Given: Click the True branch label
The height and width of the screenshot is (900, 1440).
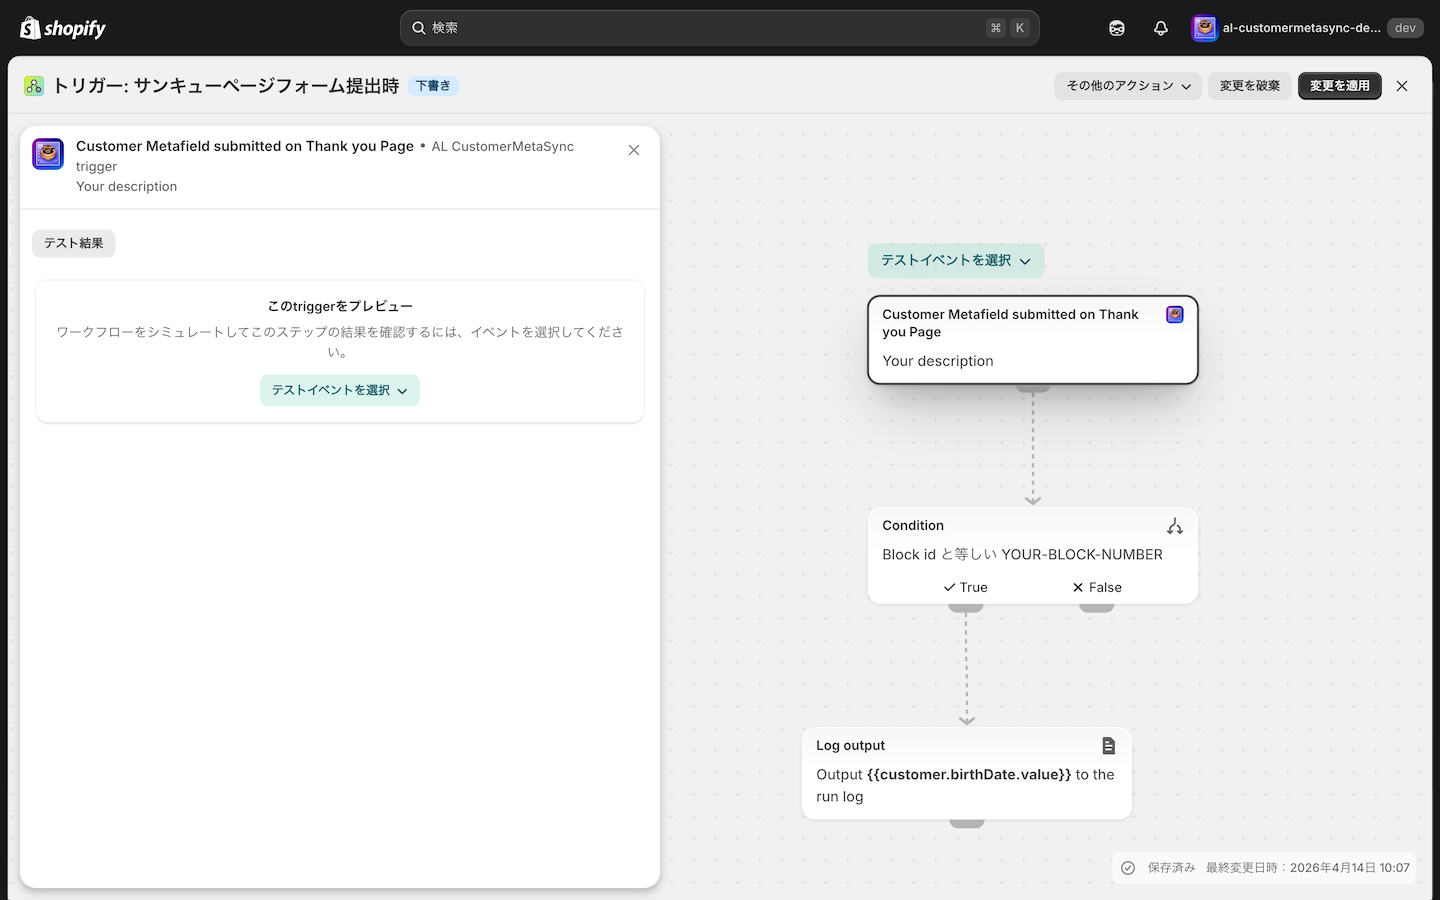Looking at the screenshot, I should pyautogui.click(x=966, y=588).
